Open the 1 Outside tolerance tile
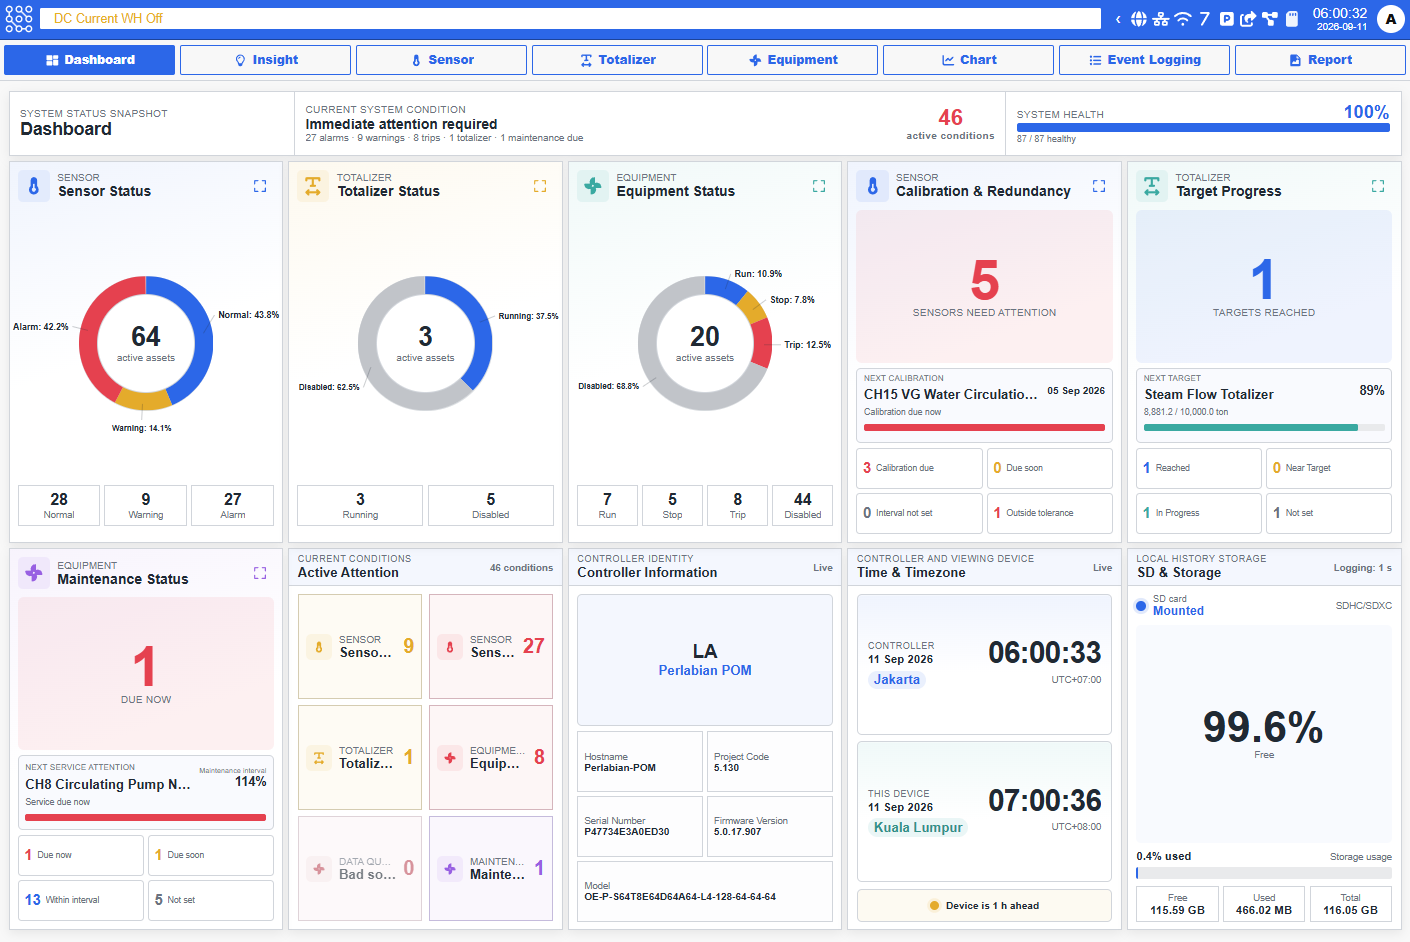This screenshot has width=1410, height=942. click(x=1050, y=513)
